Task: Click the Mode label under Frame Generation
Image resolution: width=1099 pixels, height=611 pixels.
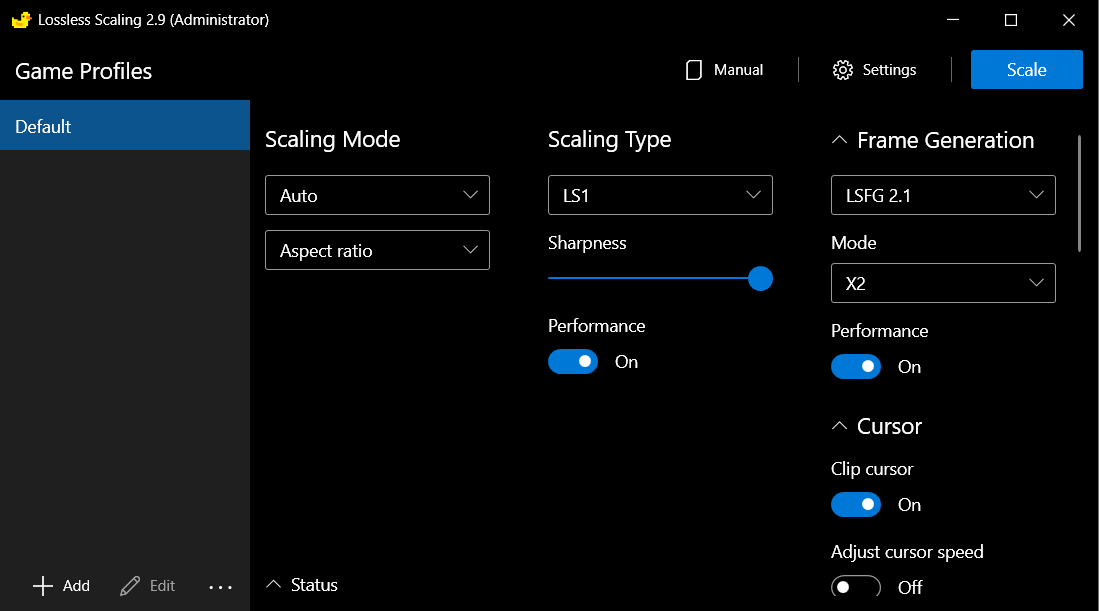Action: click(854, 243)
